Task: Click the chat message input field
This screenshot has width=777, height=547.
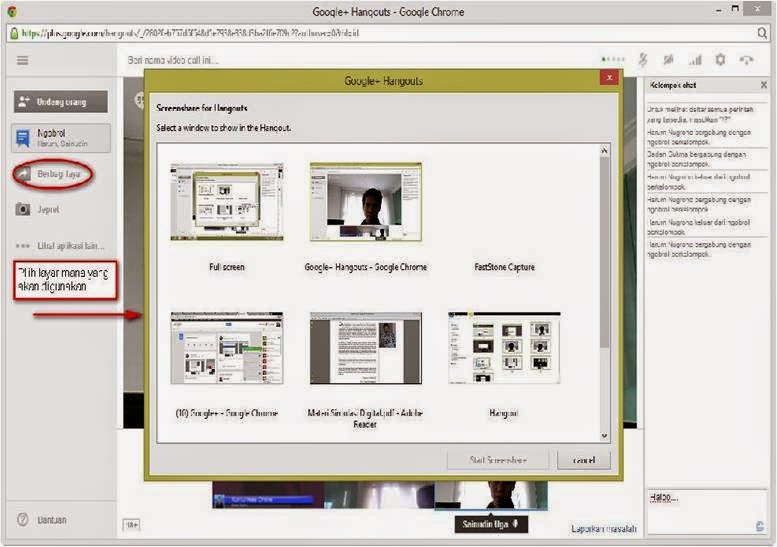Action: click(706, 511)
